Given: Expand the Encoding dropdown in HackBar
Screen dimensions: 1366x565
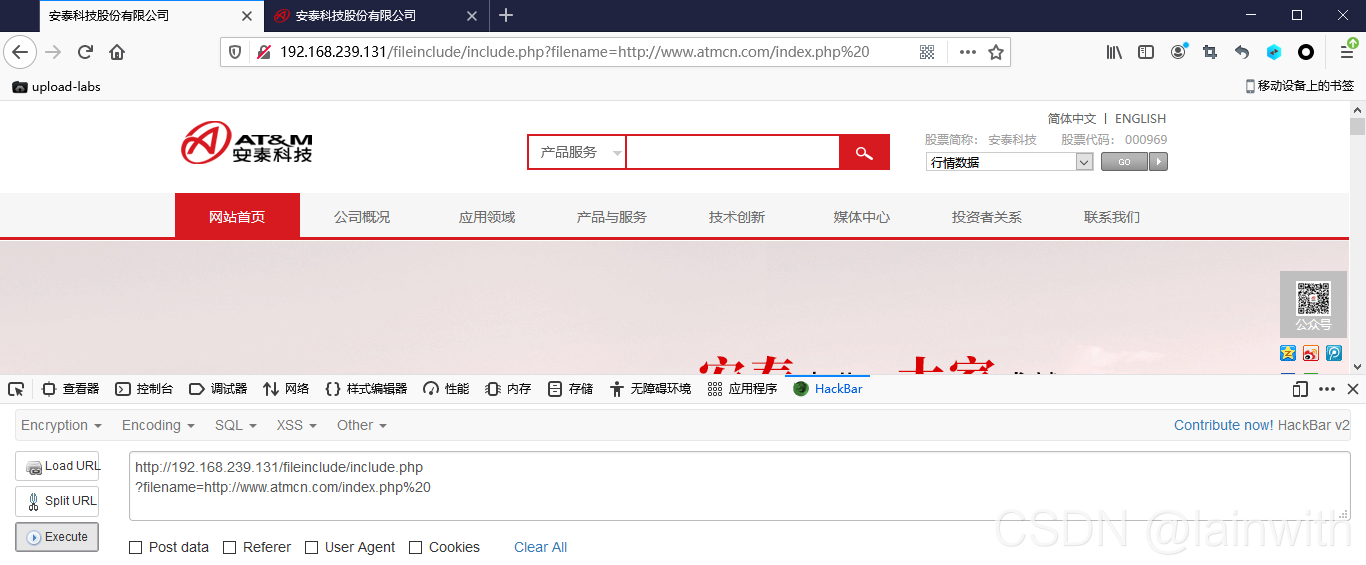Looking at the screenshot, I should [x=158, y=425].
